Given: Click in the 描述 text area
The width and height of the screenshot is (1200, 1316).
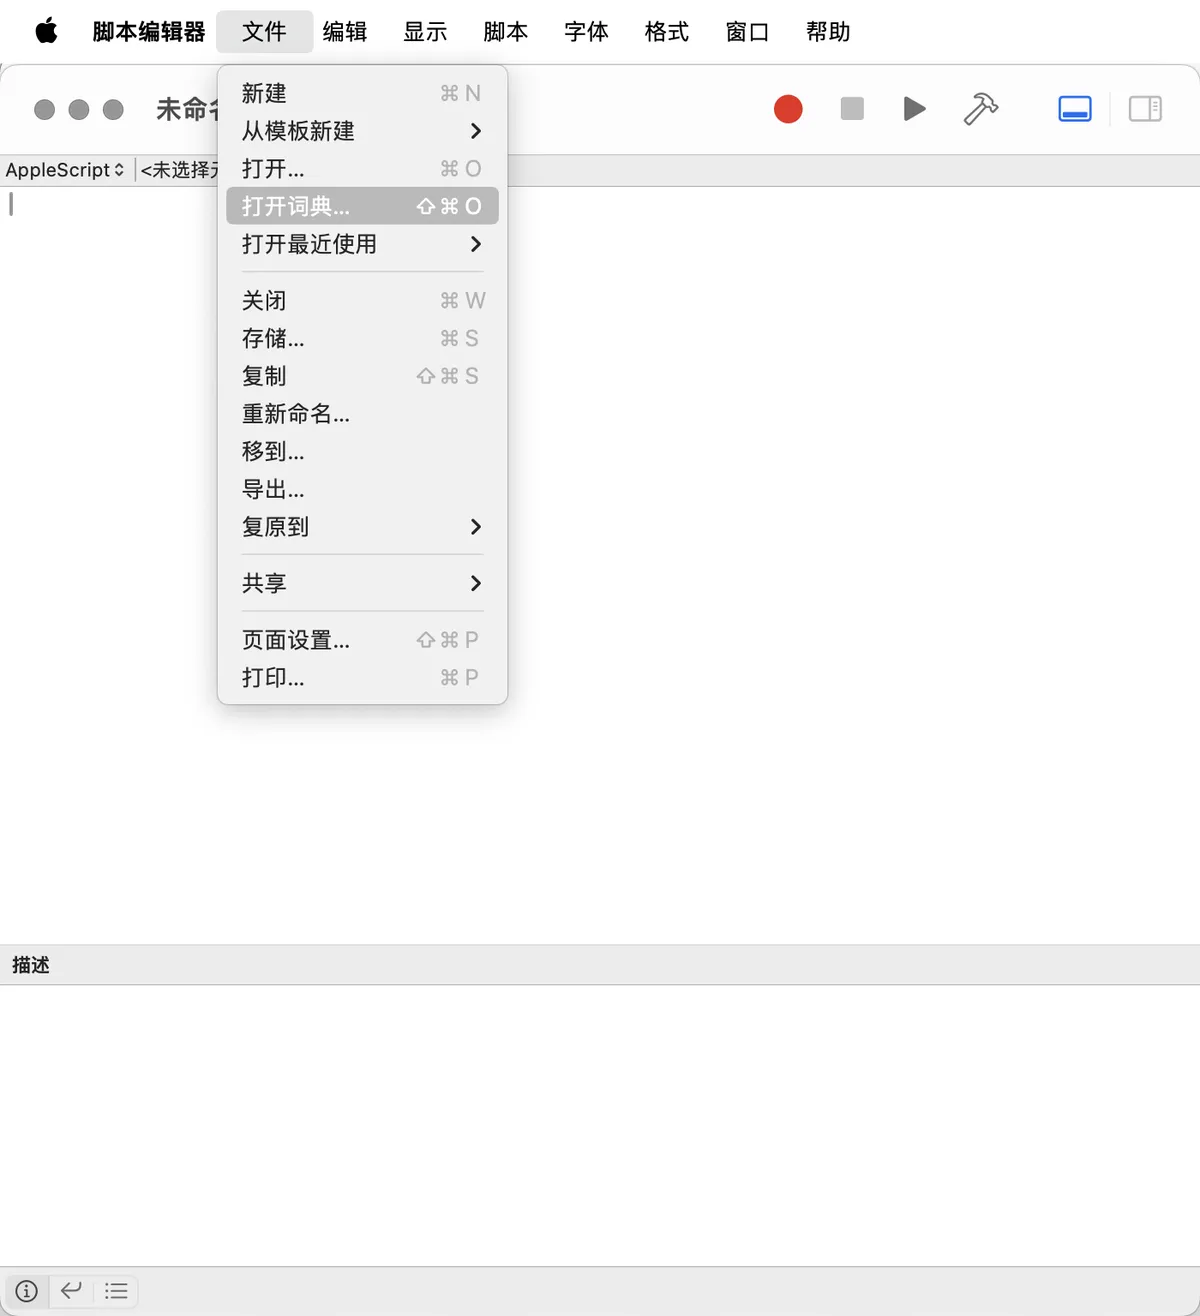Looking at the screenshot, I should tap(600, 1125).
